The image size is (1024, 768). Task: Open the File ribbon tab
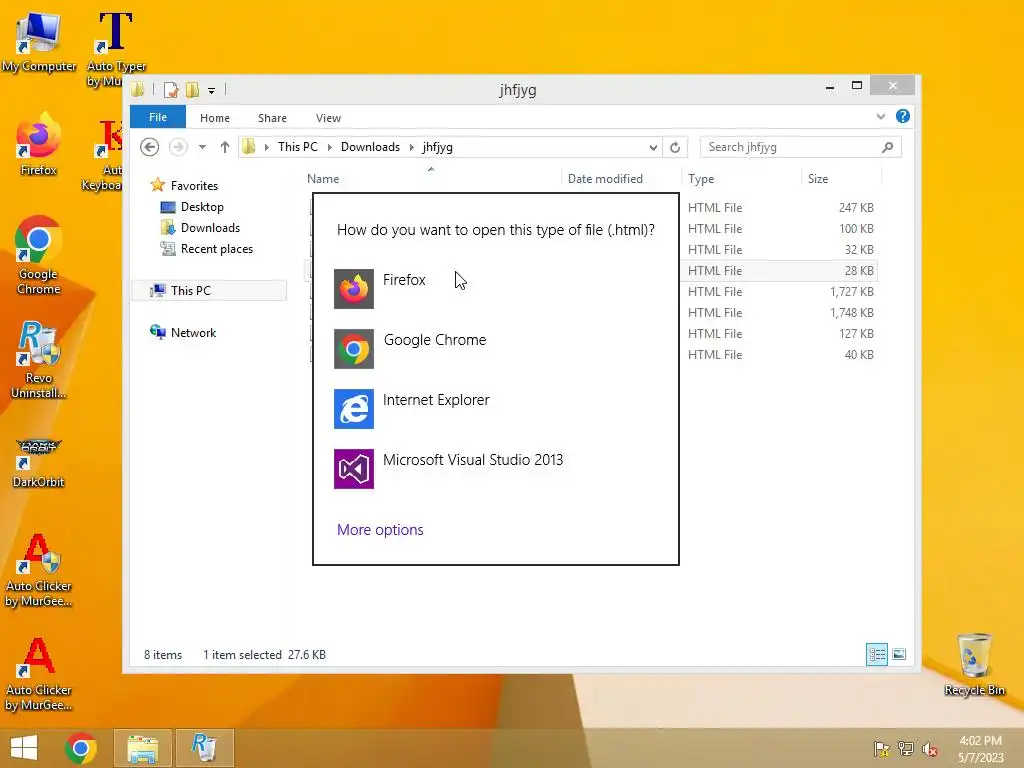coord(157,117)
